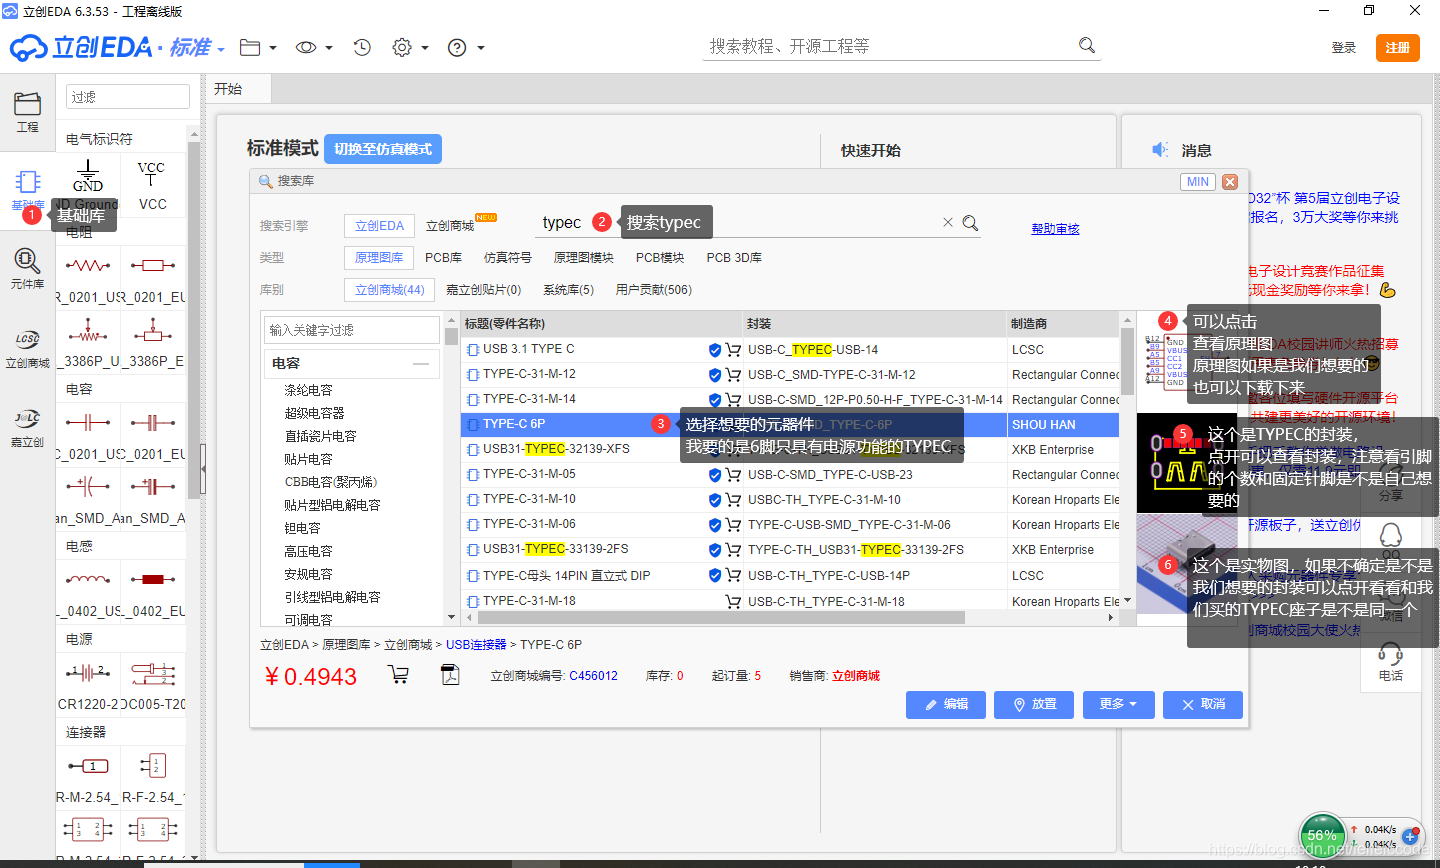Open the 标准 mode dropdown arrow

pos(220,48)
